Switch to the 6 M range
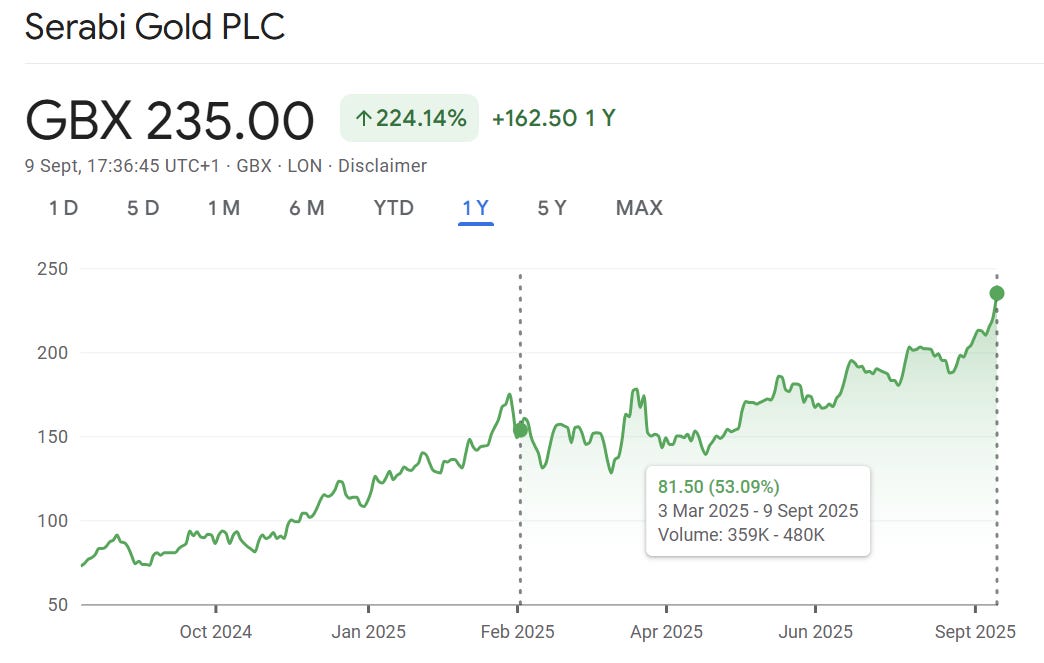The image size is (1044, 663). point(307,208)
